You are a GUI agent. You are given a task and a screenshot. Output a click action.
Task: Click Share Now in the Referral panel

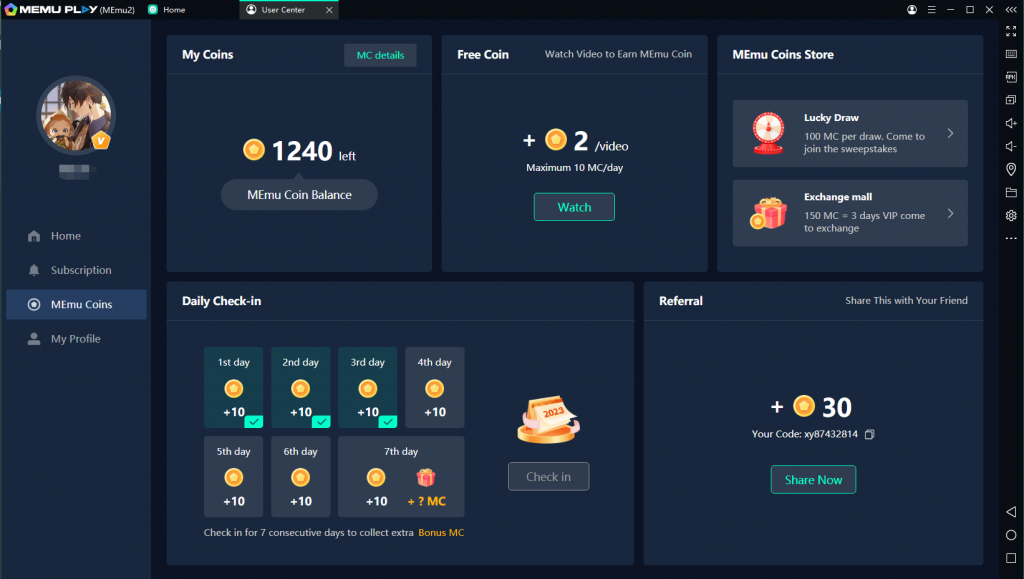[813, 479]
